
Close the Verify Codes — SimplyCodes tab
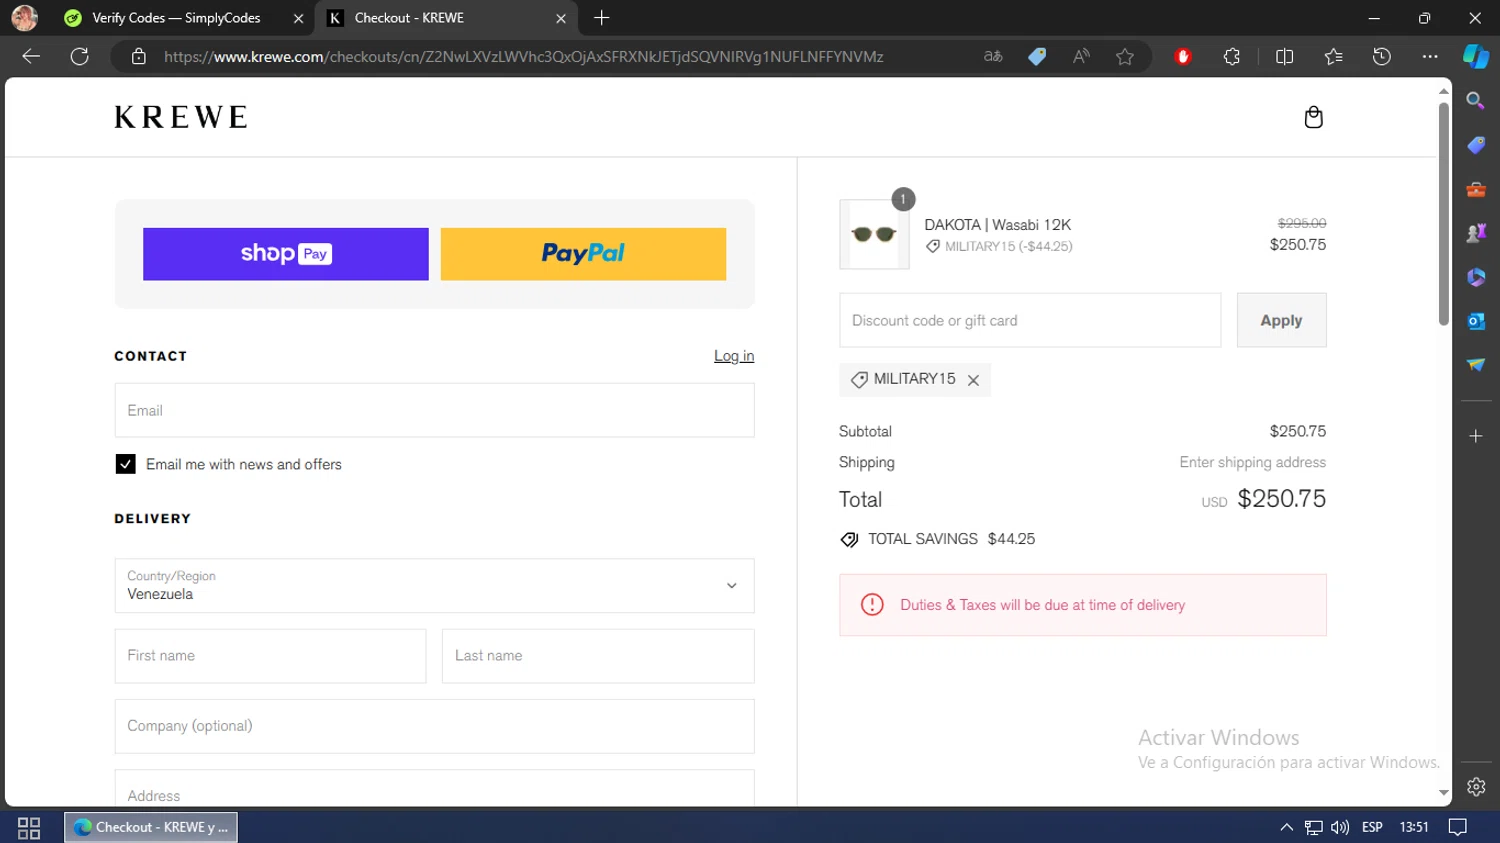pos(298,18)
